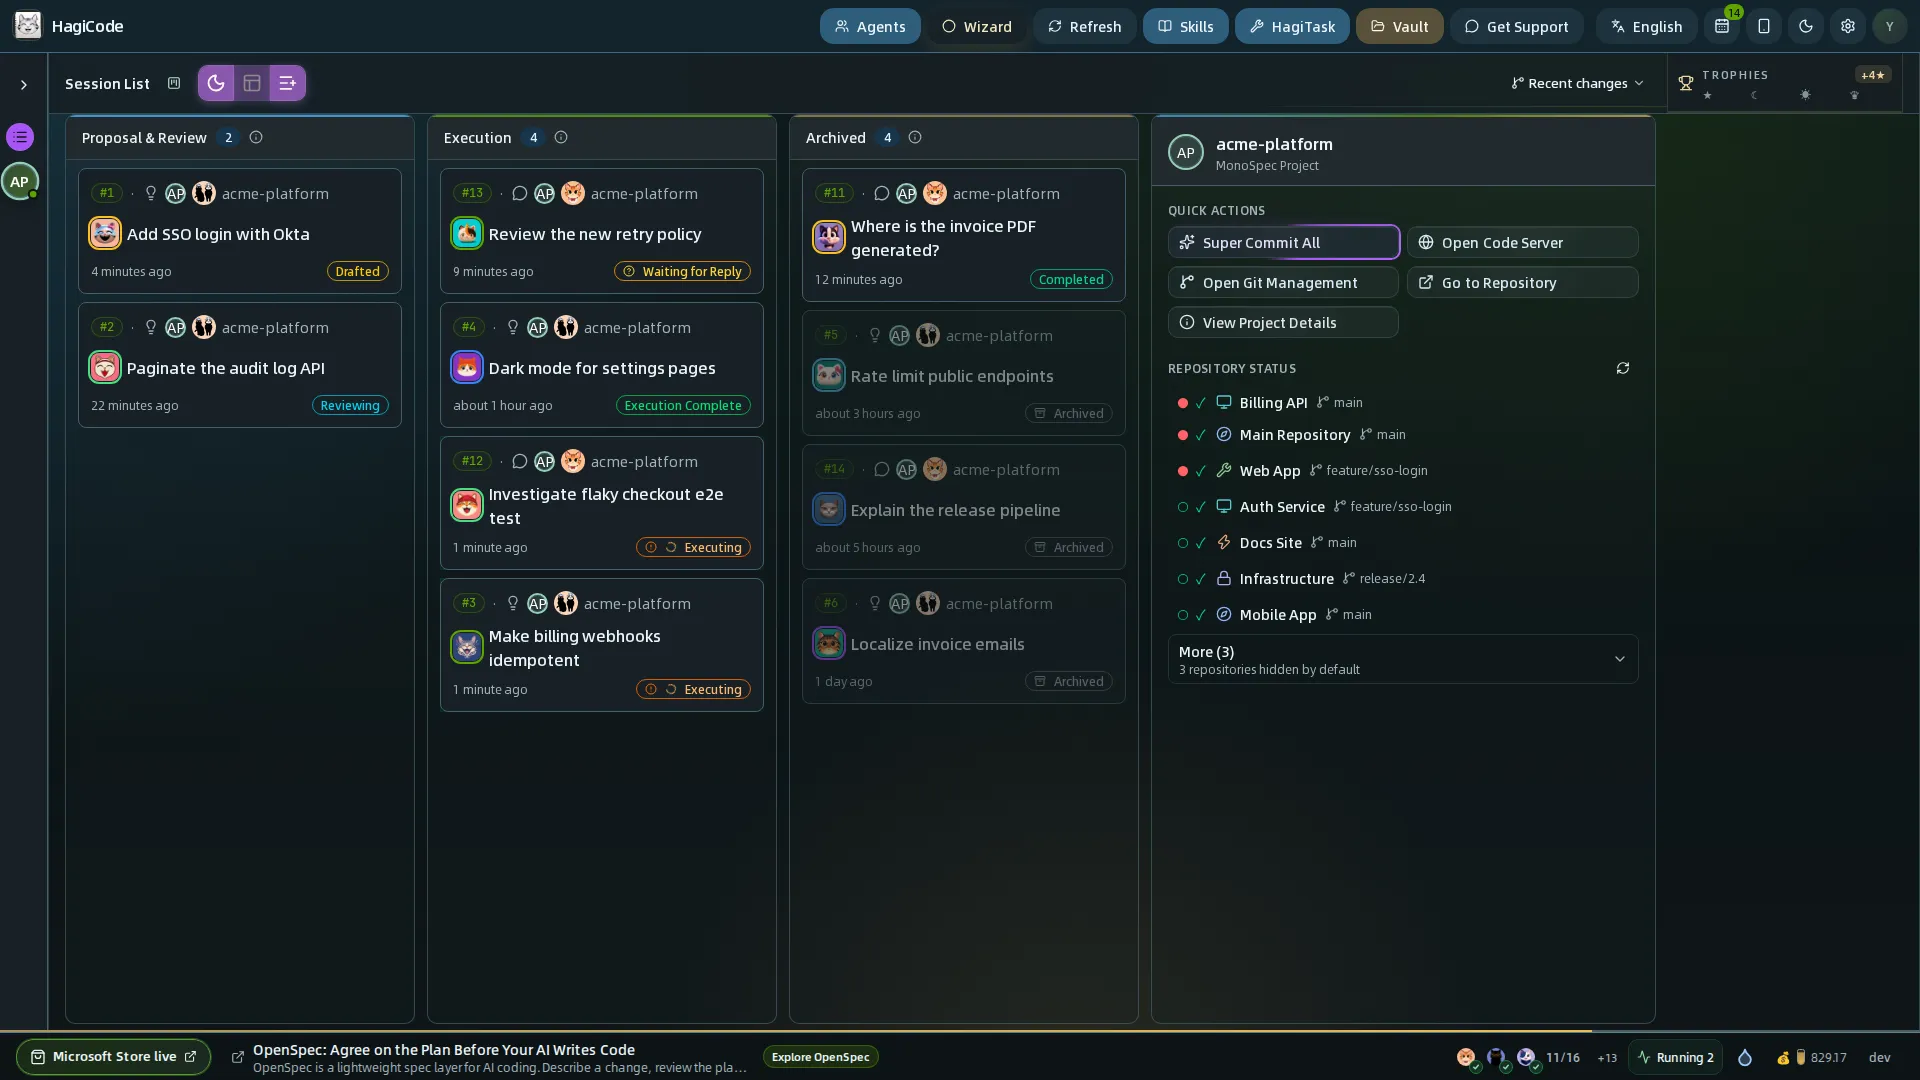Open the English language selector
The width and height of the screenshot is (1920, 1080).
pyautogui.click(x=1646, y=26)
